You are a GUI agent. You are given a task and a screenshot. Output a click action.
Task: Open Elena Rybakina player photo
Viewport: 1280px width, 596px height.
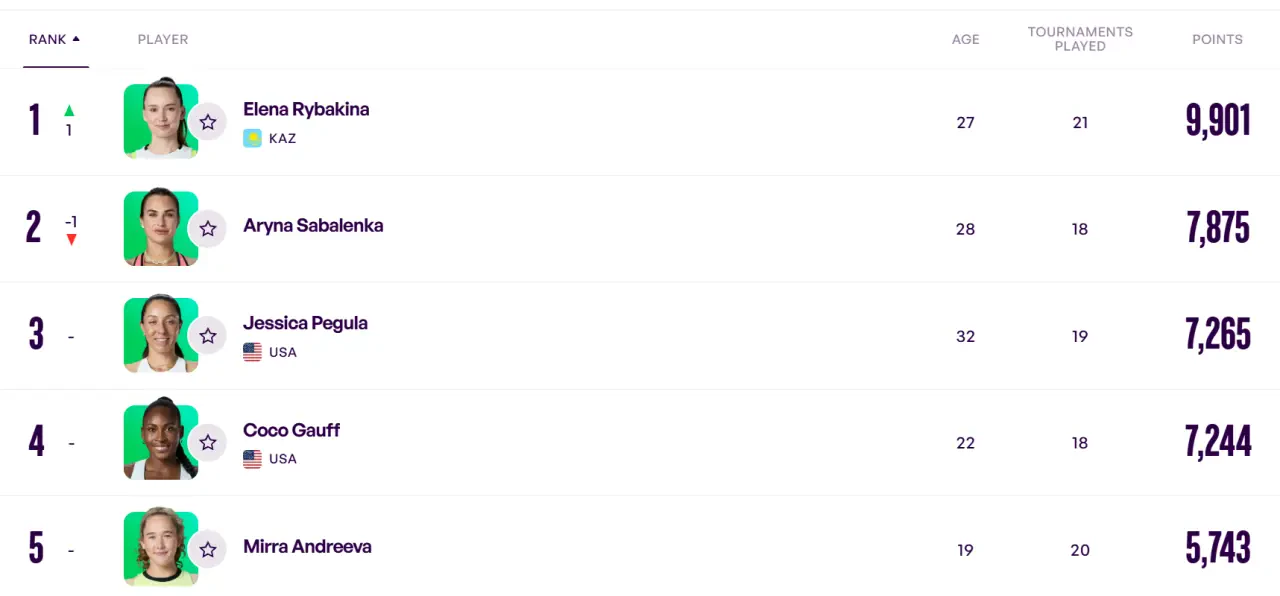point(161,121)
